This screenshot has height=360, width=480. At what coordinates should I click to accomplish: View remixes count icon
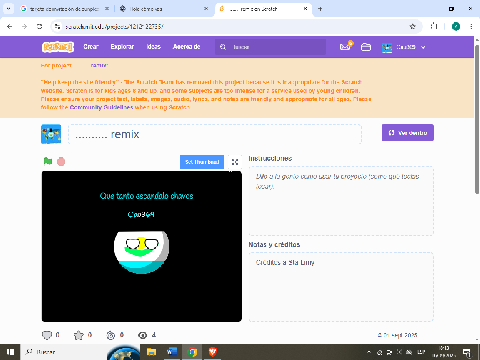[x=111, y=335]
